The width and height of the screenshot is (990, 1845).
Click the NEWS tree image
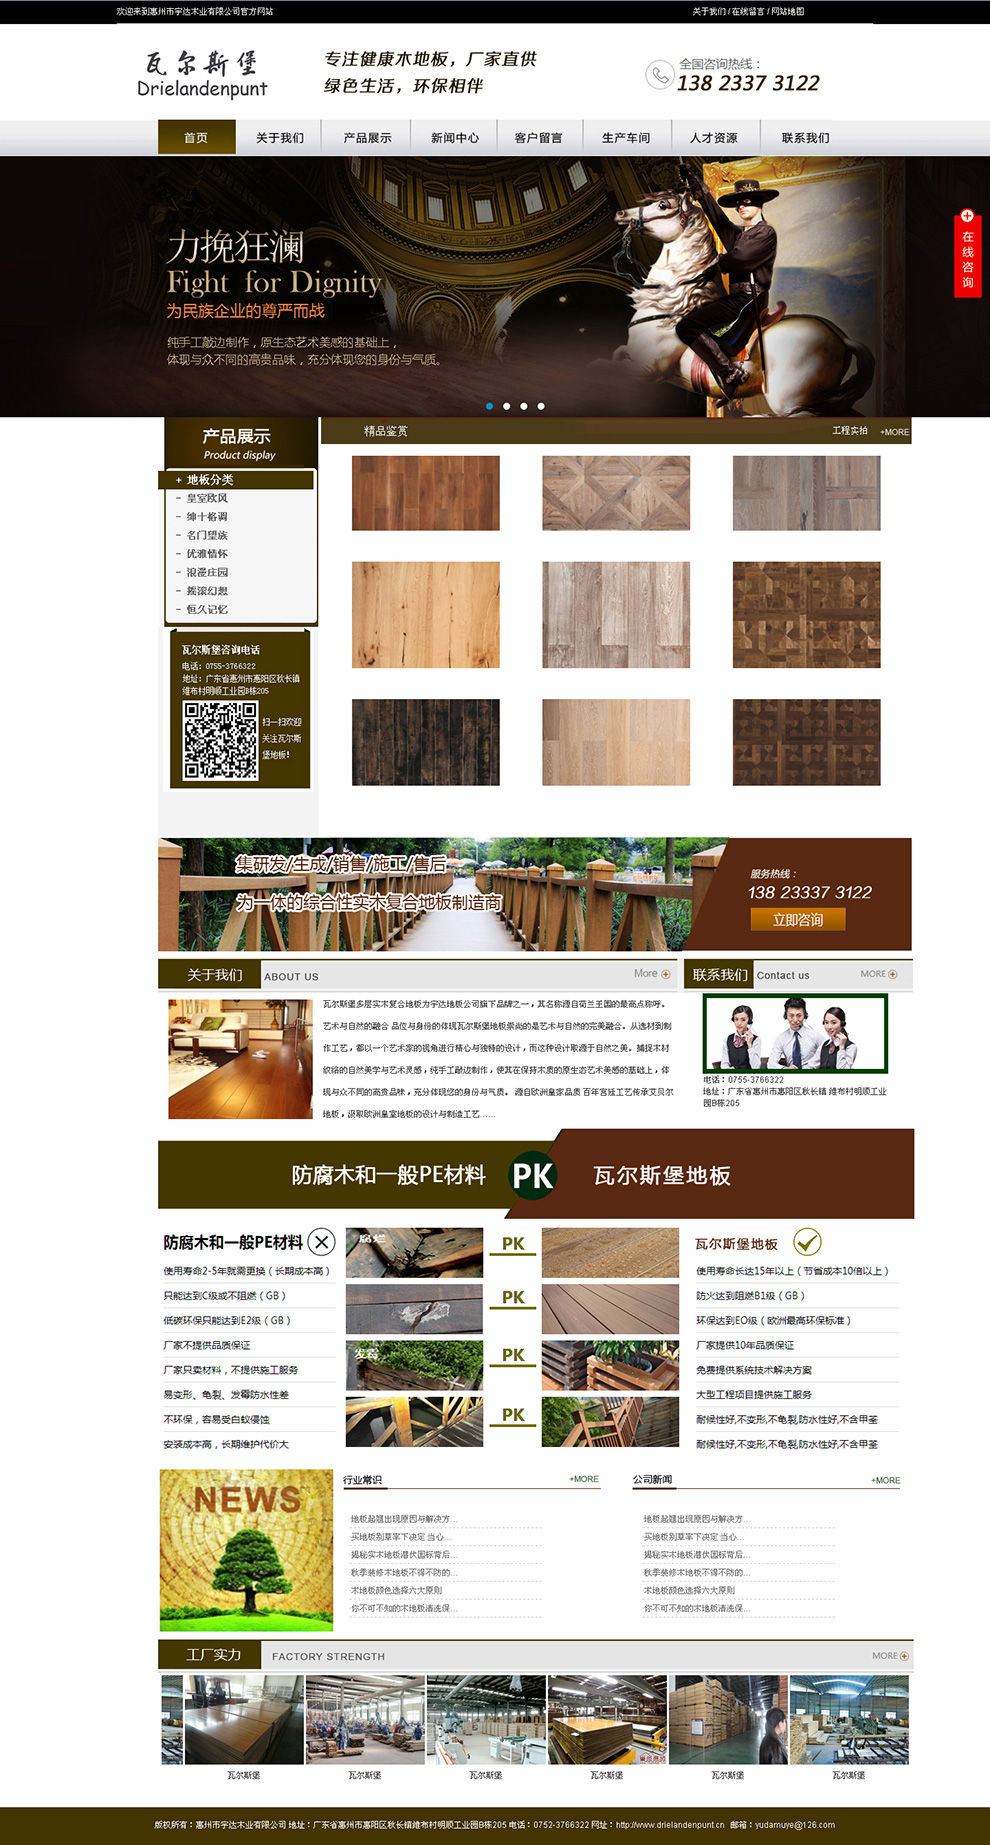click(x=246, y=1549)
